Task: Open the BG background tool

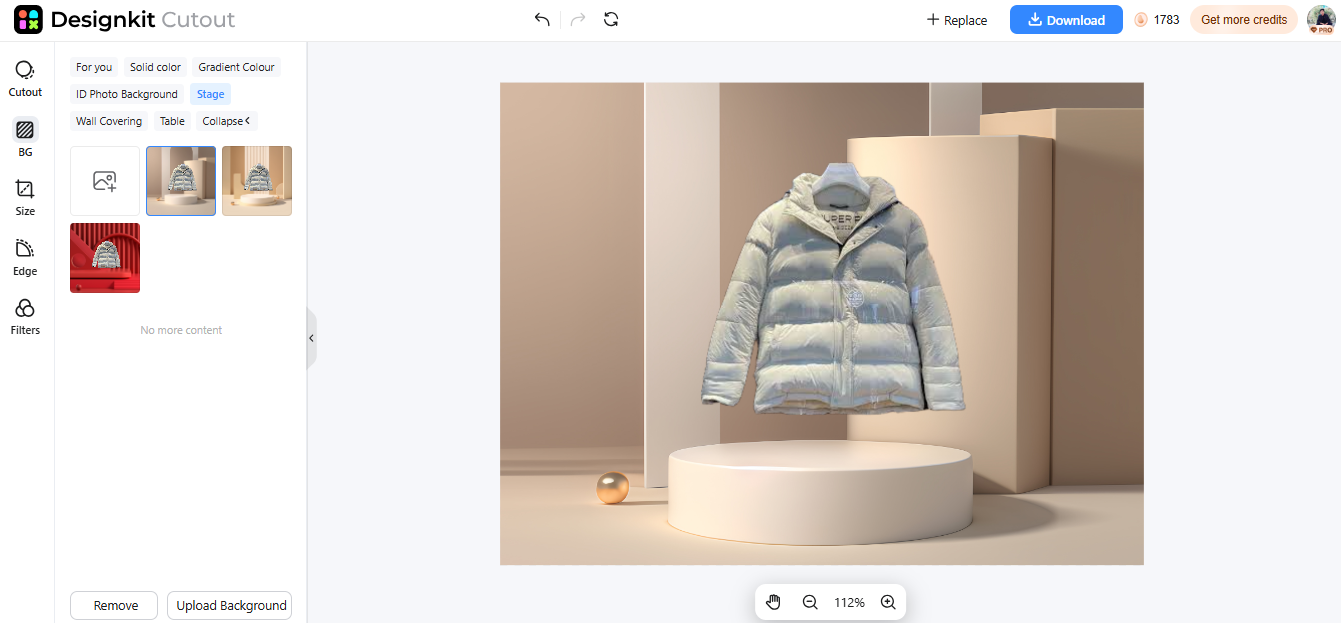Action: pyautogui.click(x=25, y=138)
